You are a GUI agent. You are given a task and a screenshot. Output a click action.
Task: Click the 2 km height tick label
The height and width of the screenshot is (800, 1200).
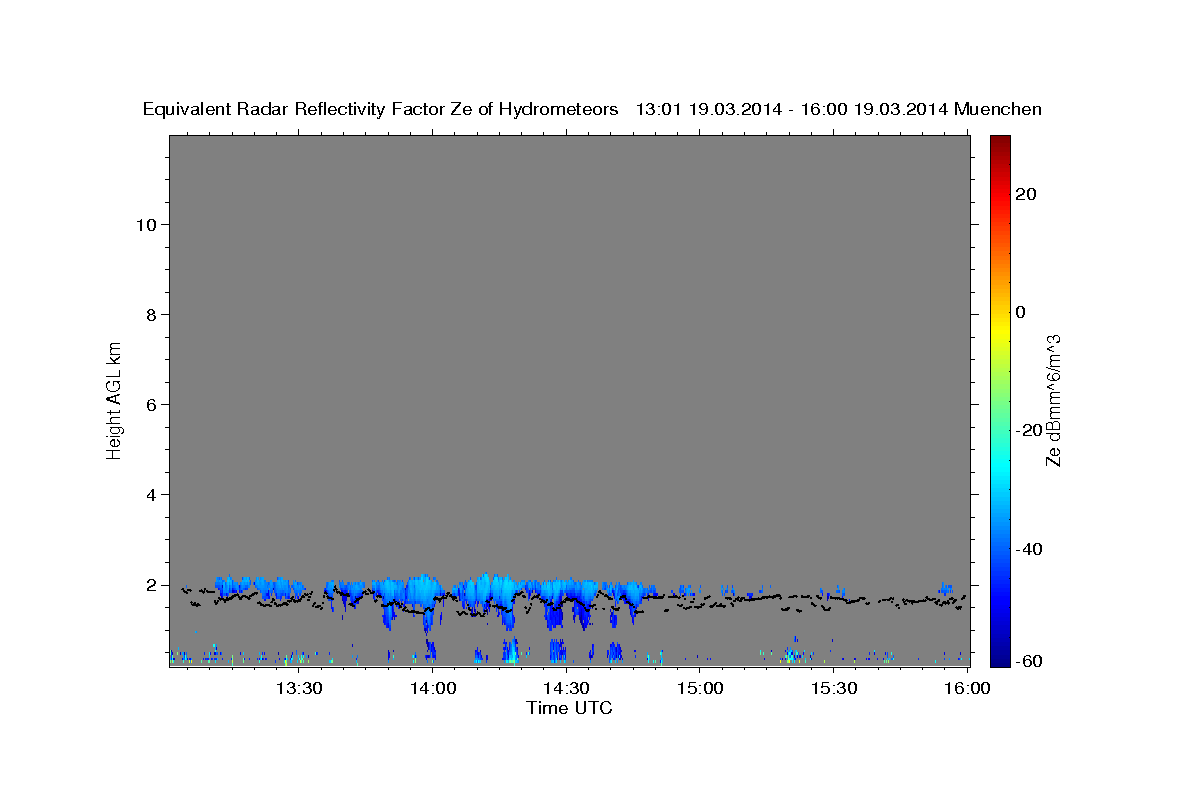coord(151,585)
